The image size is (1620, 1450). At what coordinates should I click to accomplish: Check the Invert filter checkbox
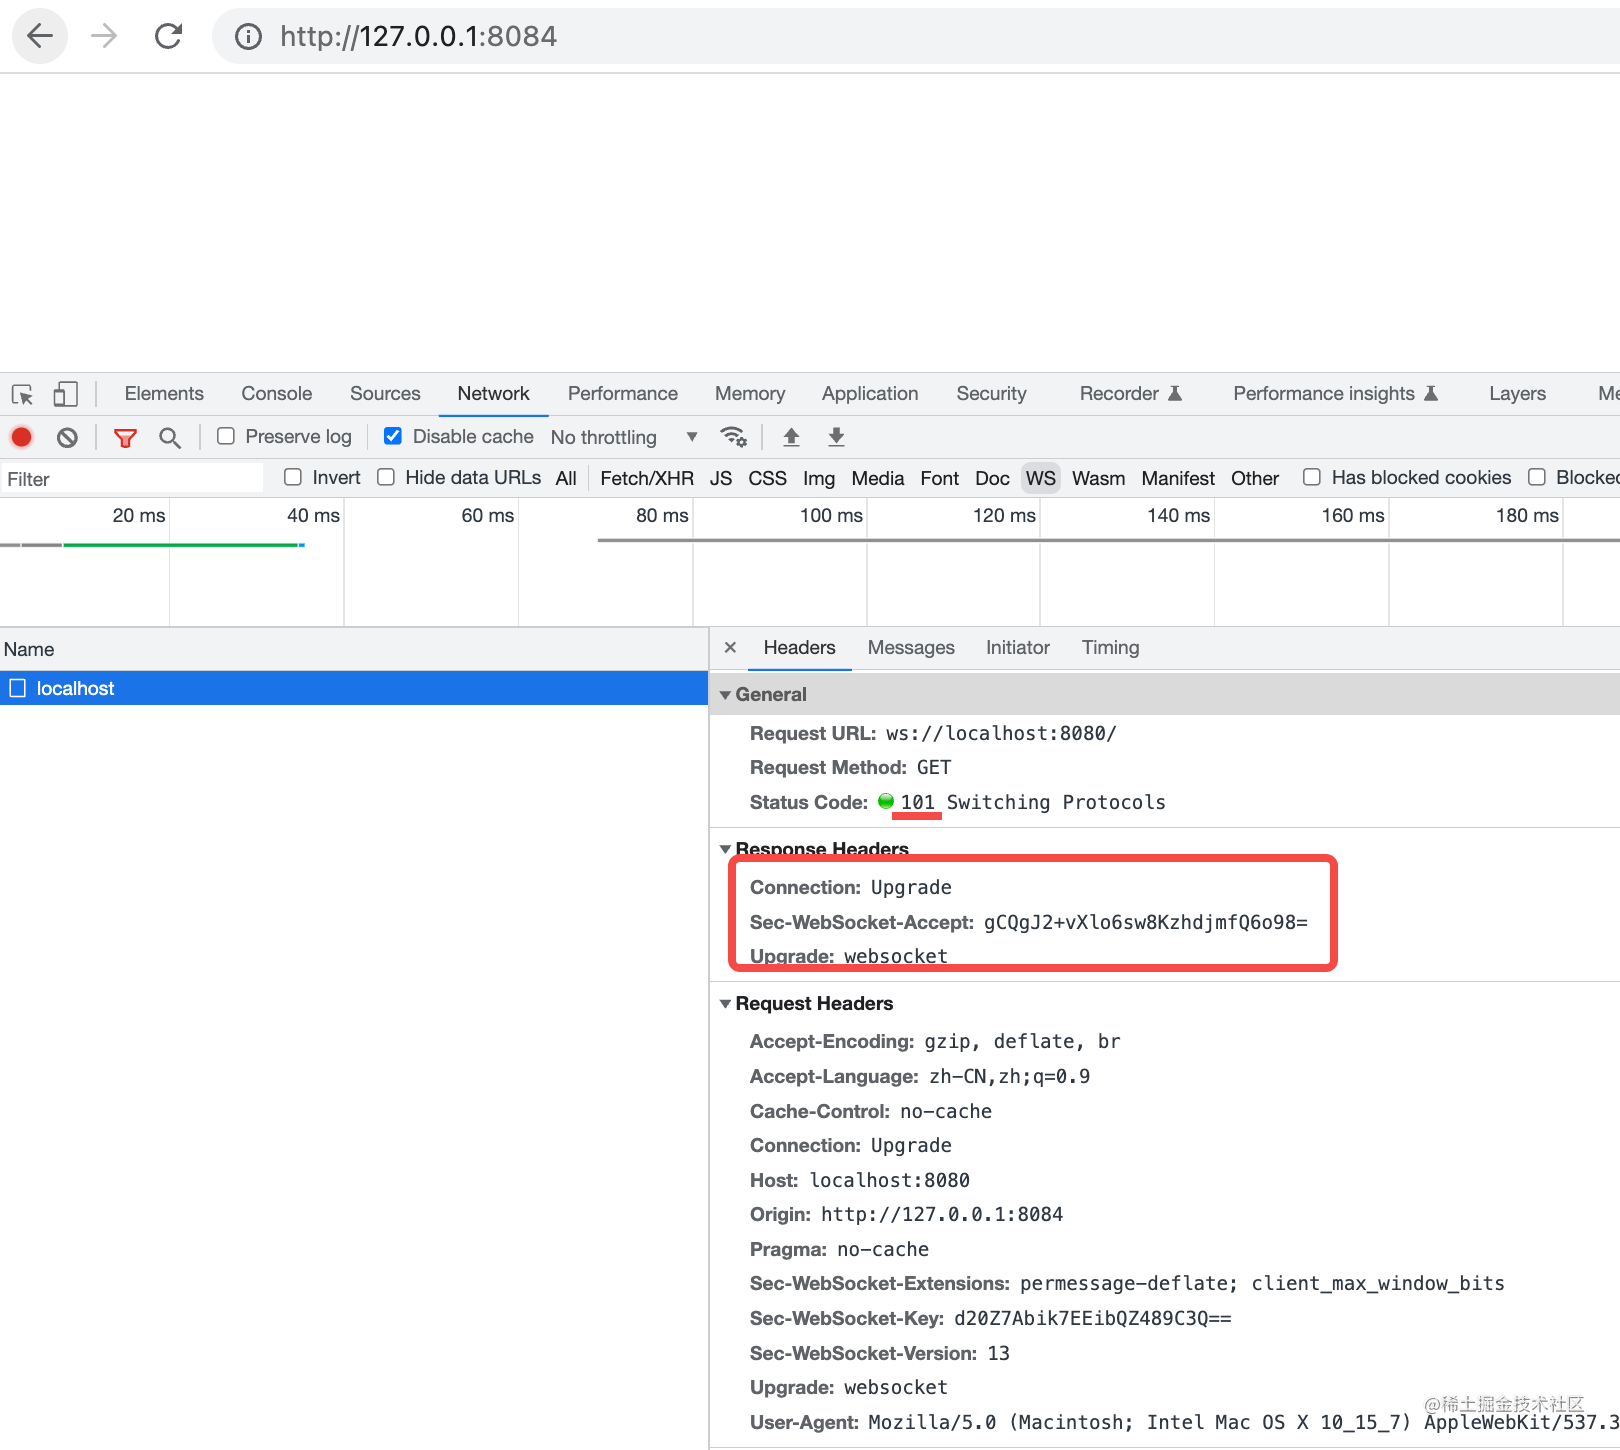coord(293,477)
